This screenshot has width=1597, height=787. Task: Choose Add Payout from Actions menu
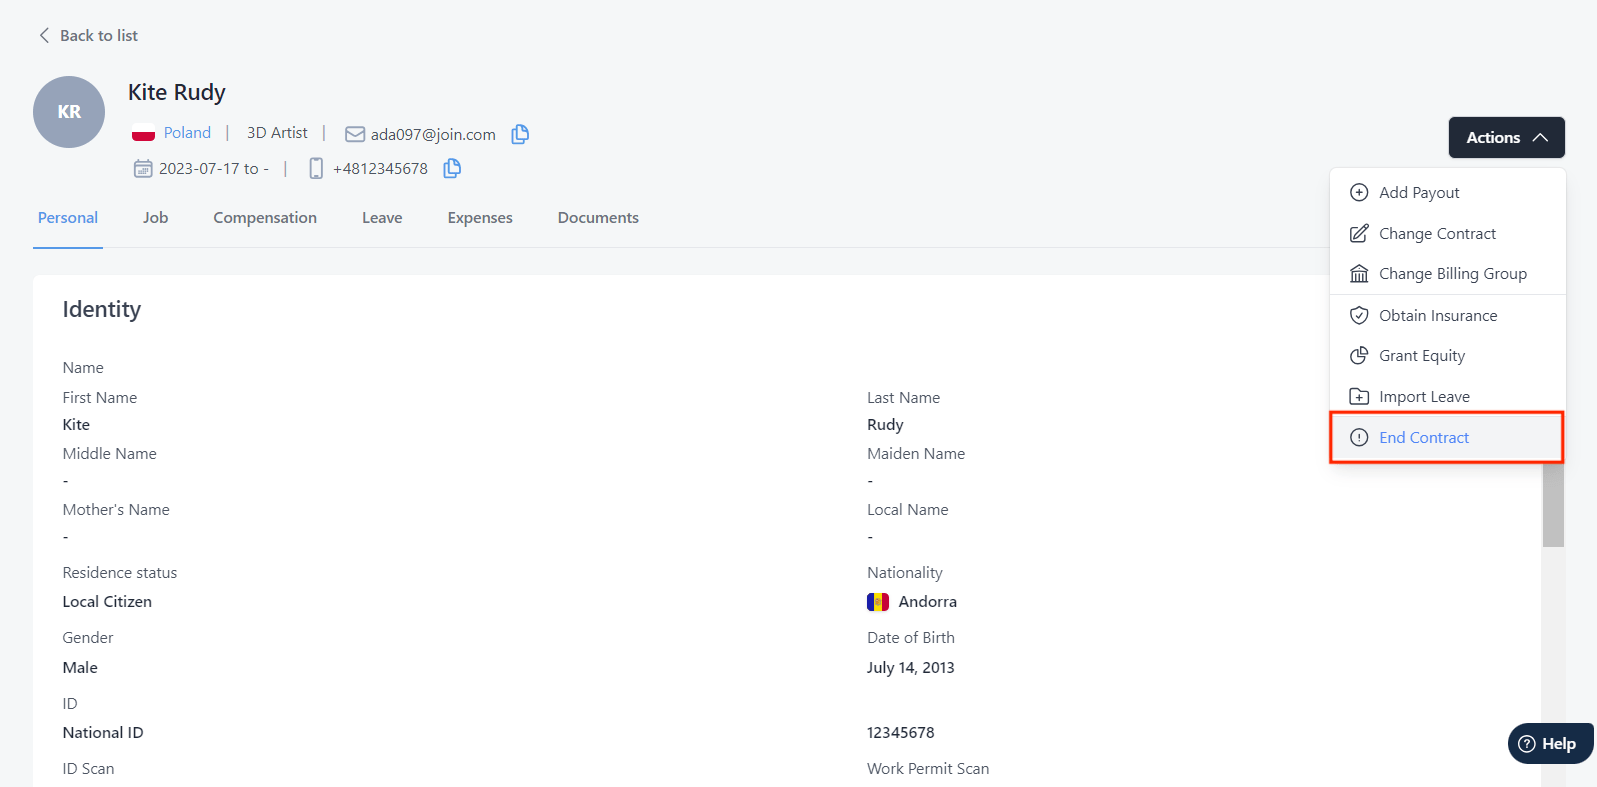point(1447,192)
